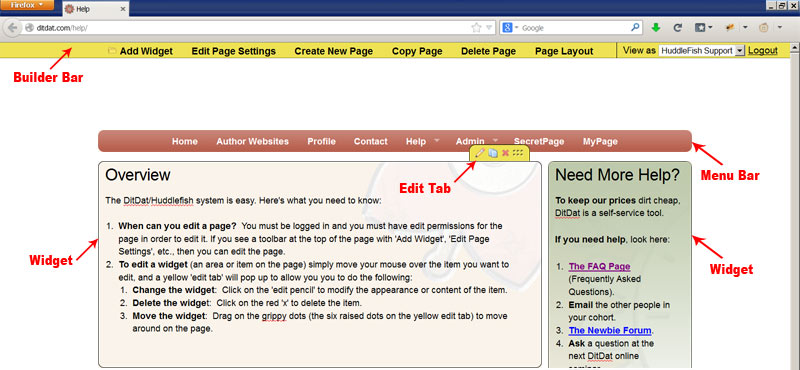This screenshot has height=370, width=800.
Task: Click the 'View as' label
Action: [640, 51]
